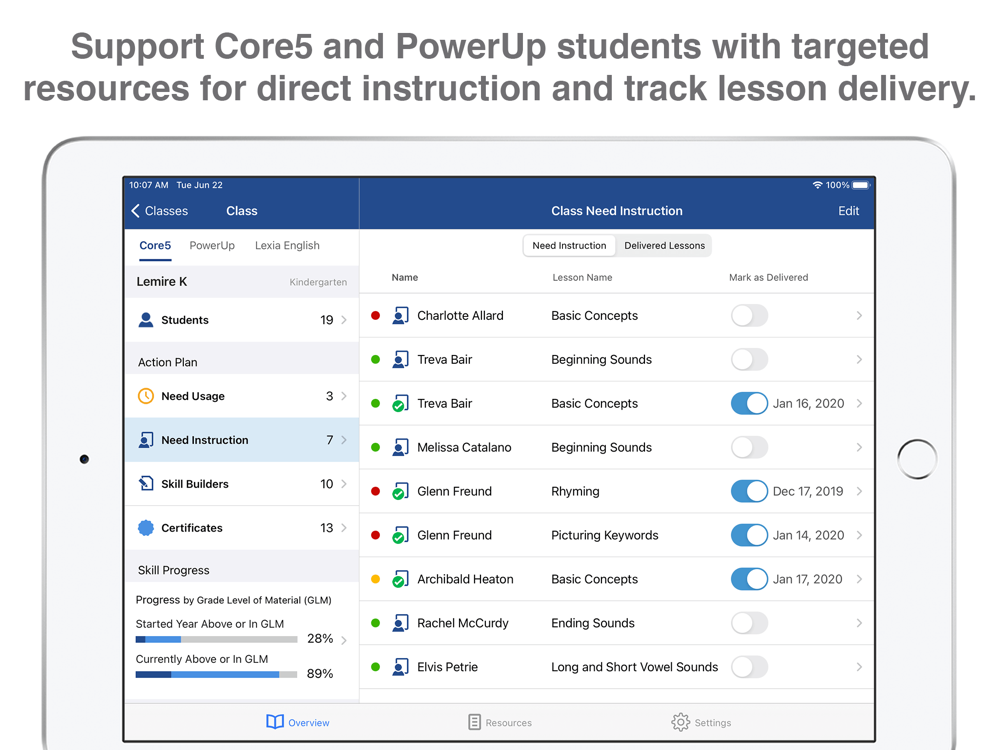Image resolution: width=1000 pixels, height=750 pixels.
Task: Click lesson icon beside Elvis Petrie
Action: click(x=400, y=667)
